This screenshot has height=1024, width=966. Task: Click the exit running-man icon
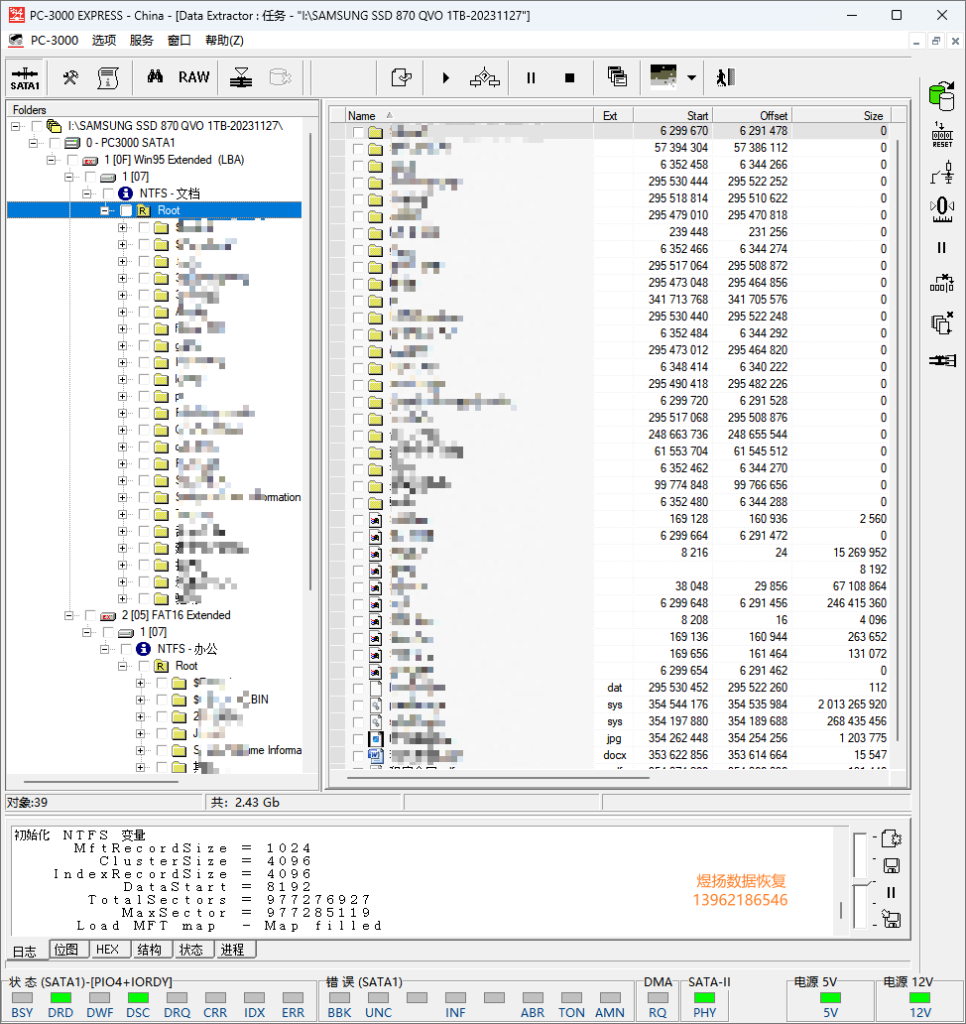pyautogui.click(x=726, y=77)
